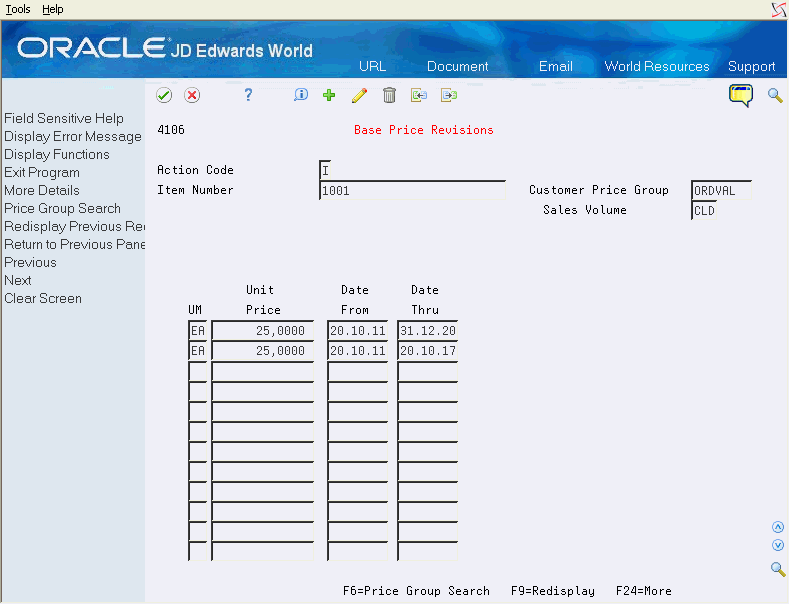Open the Email header link

pyautogui.click(x=556, y=66)
